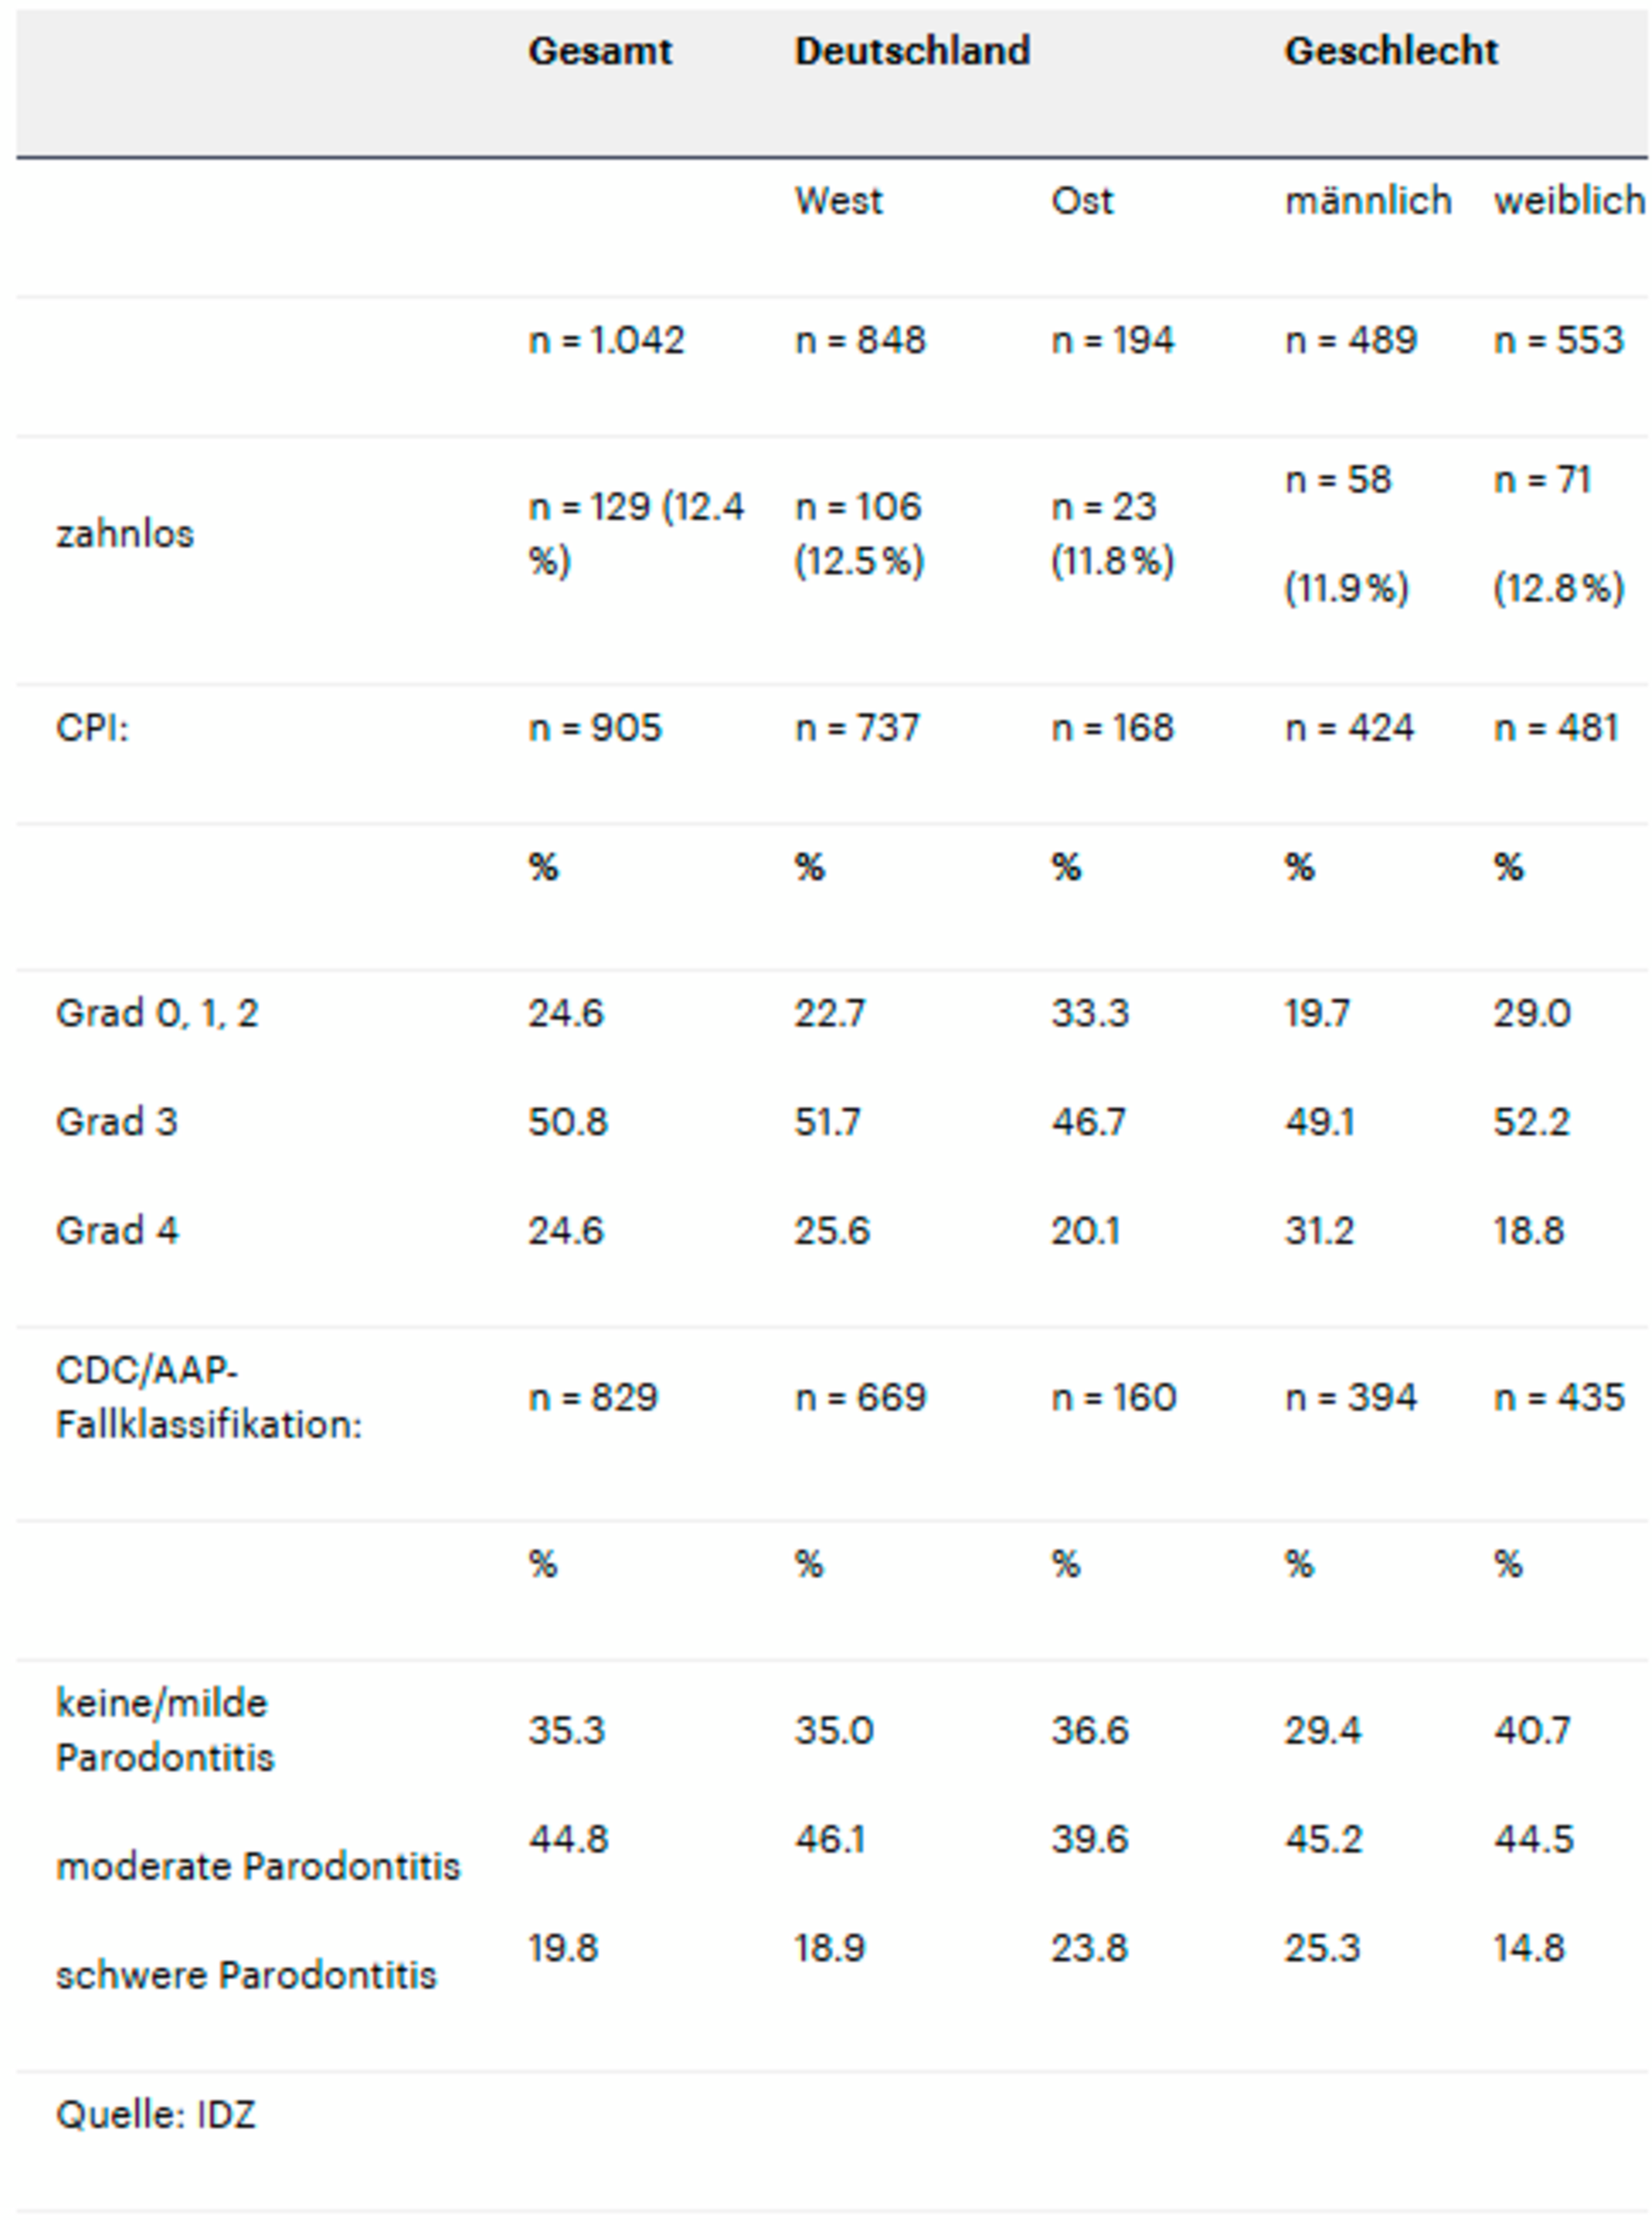Click the weiblich subheader

click(x=1568, y=201)
